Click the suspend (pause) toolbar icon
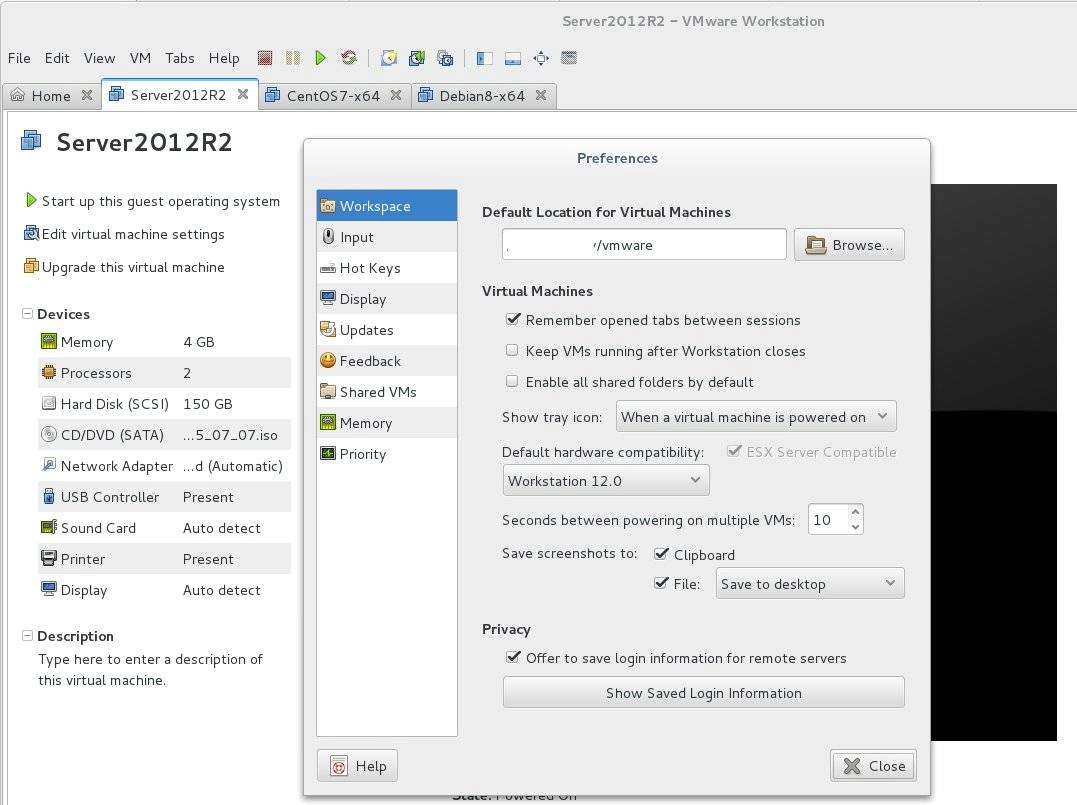Viewport: 1077px width, 805px height. coord(293,58)
